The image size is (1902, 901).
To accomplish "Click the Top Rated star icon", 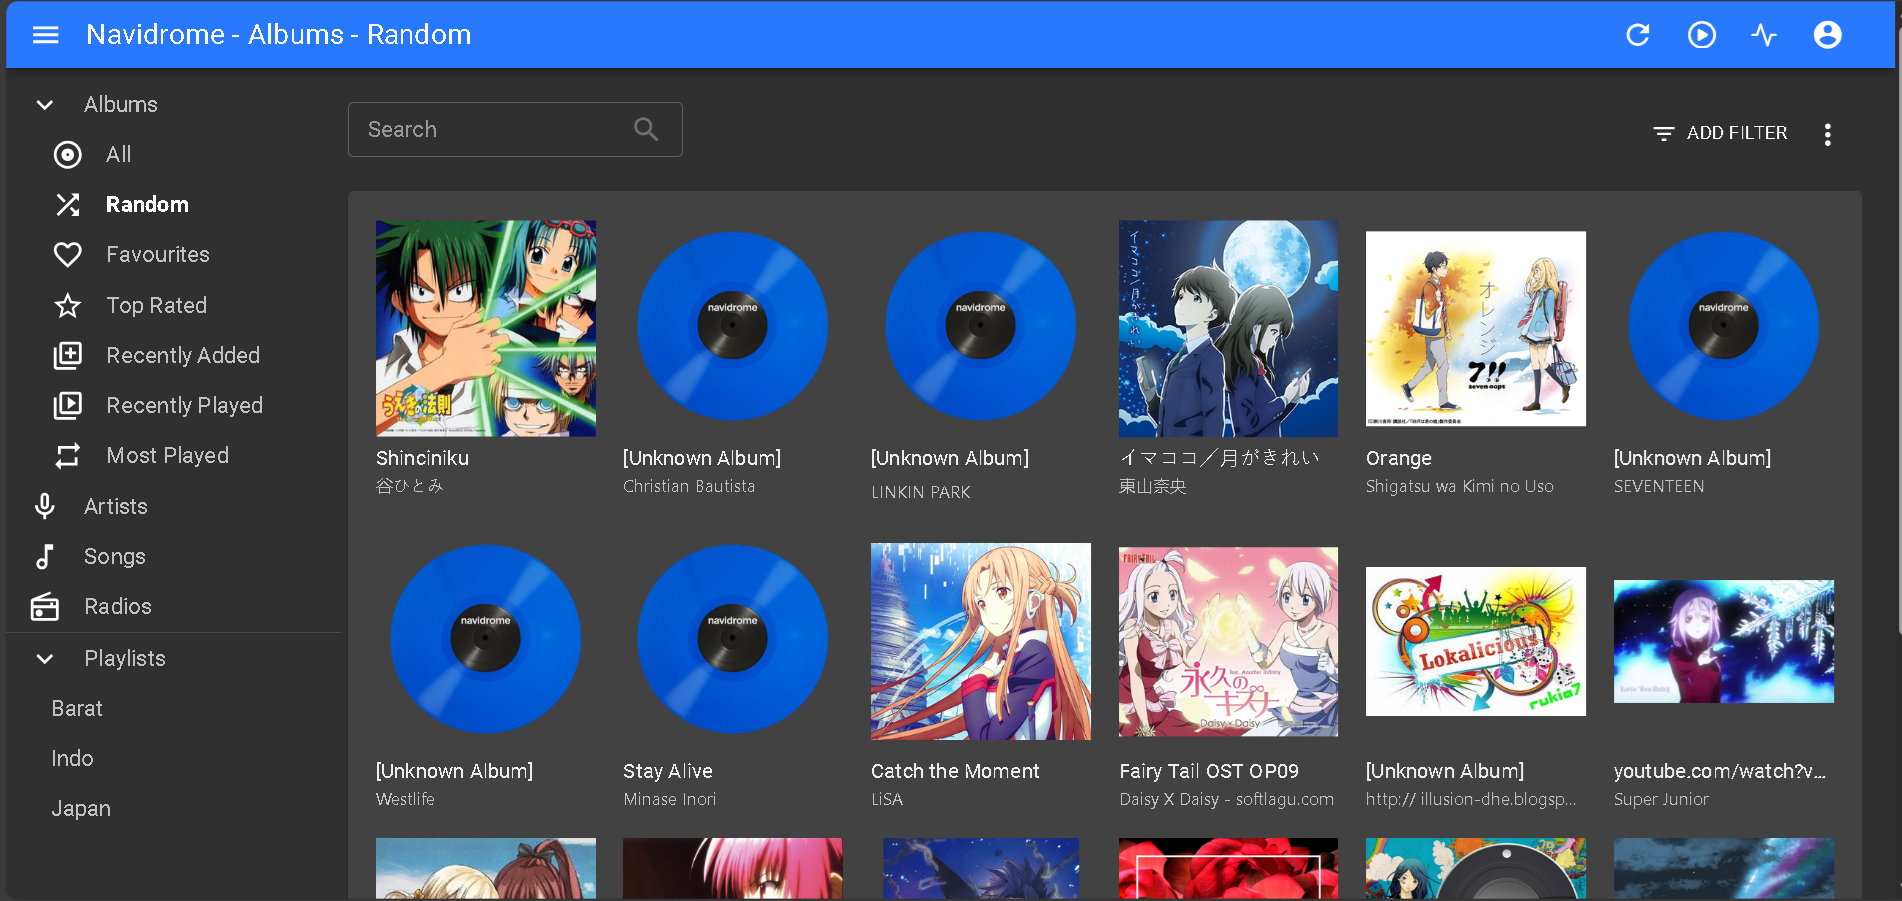I will point(67,305).
